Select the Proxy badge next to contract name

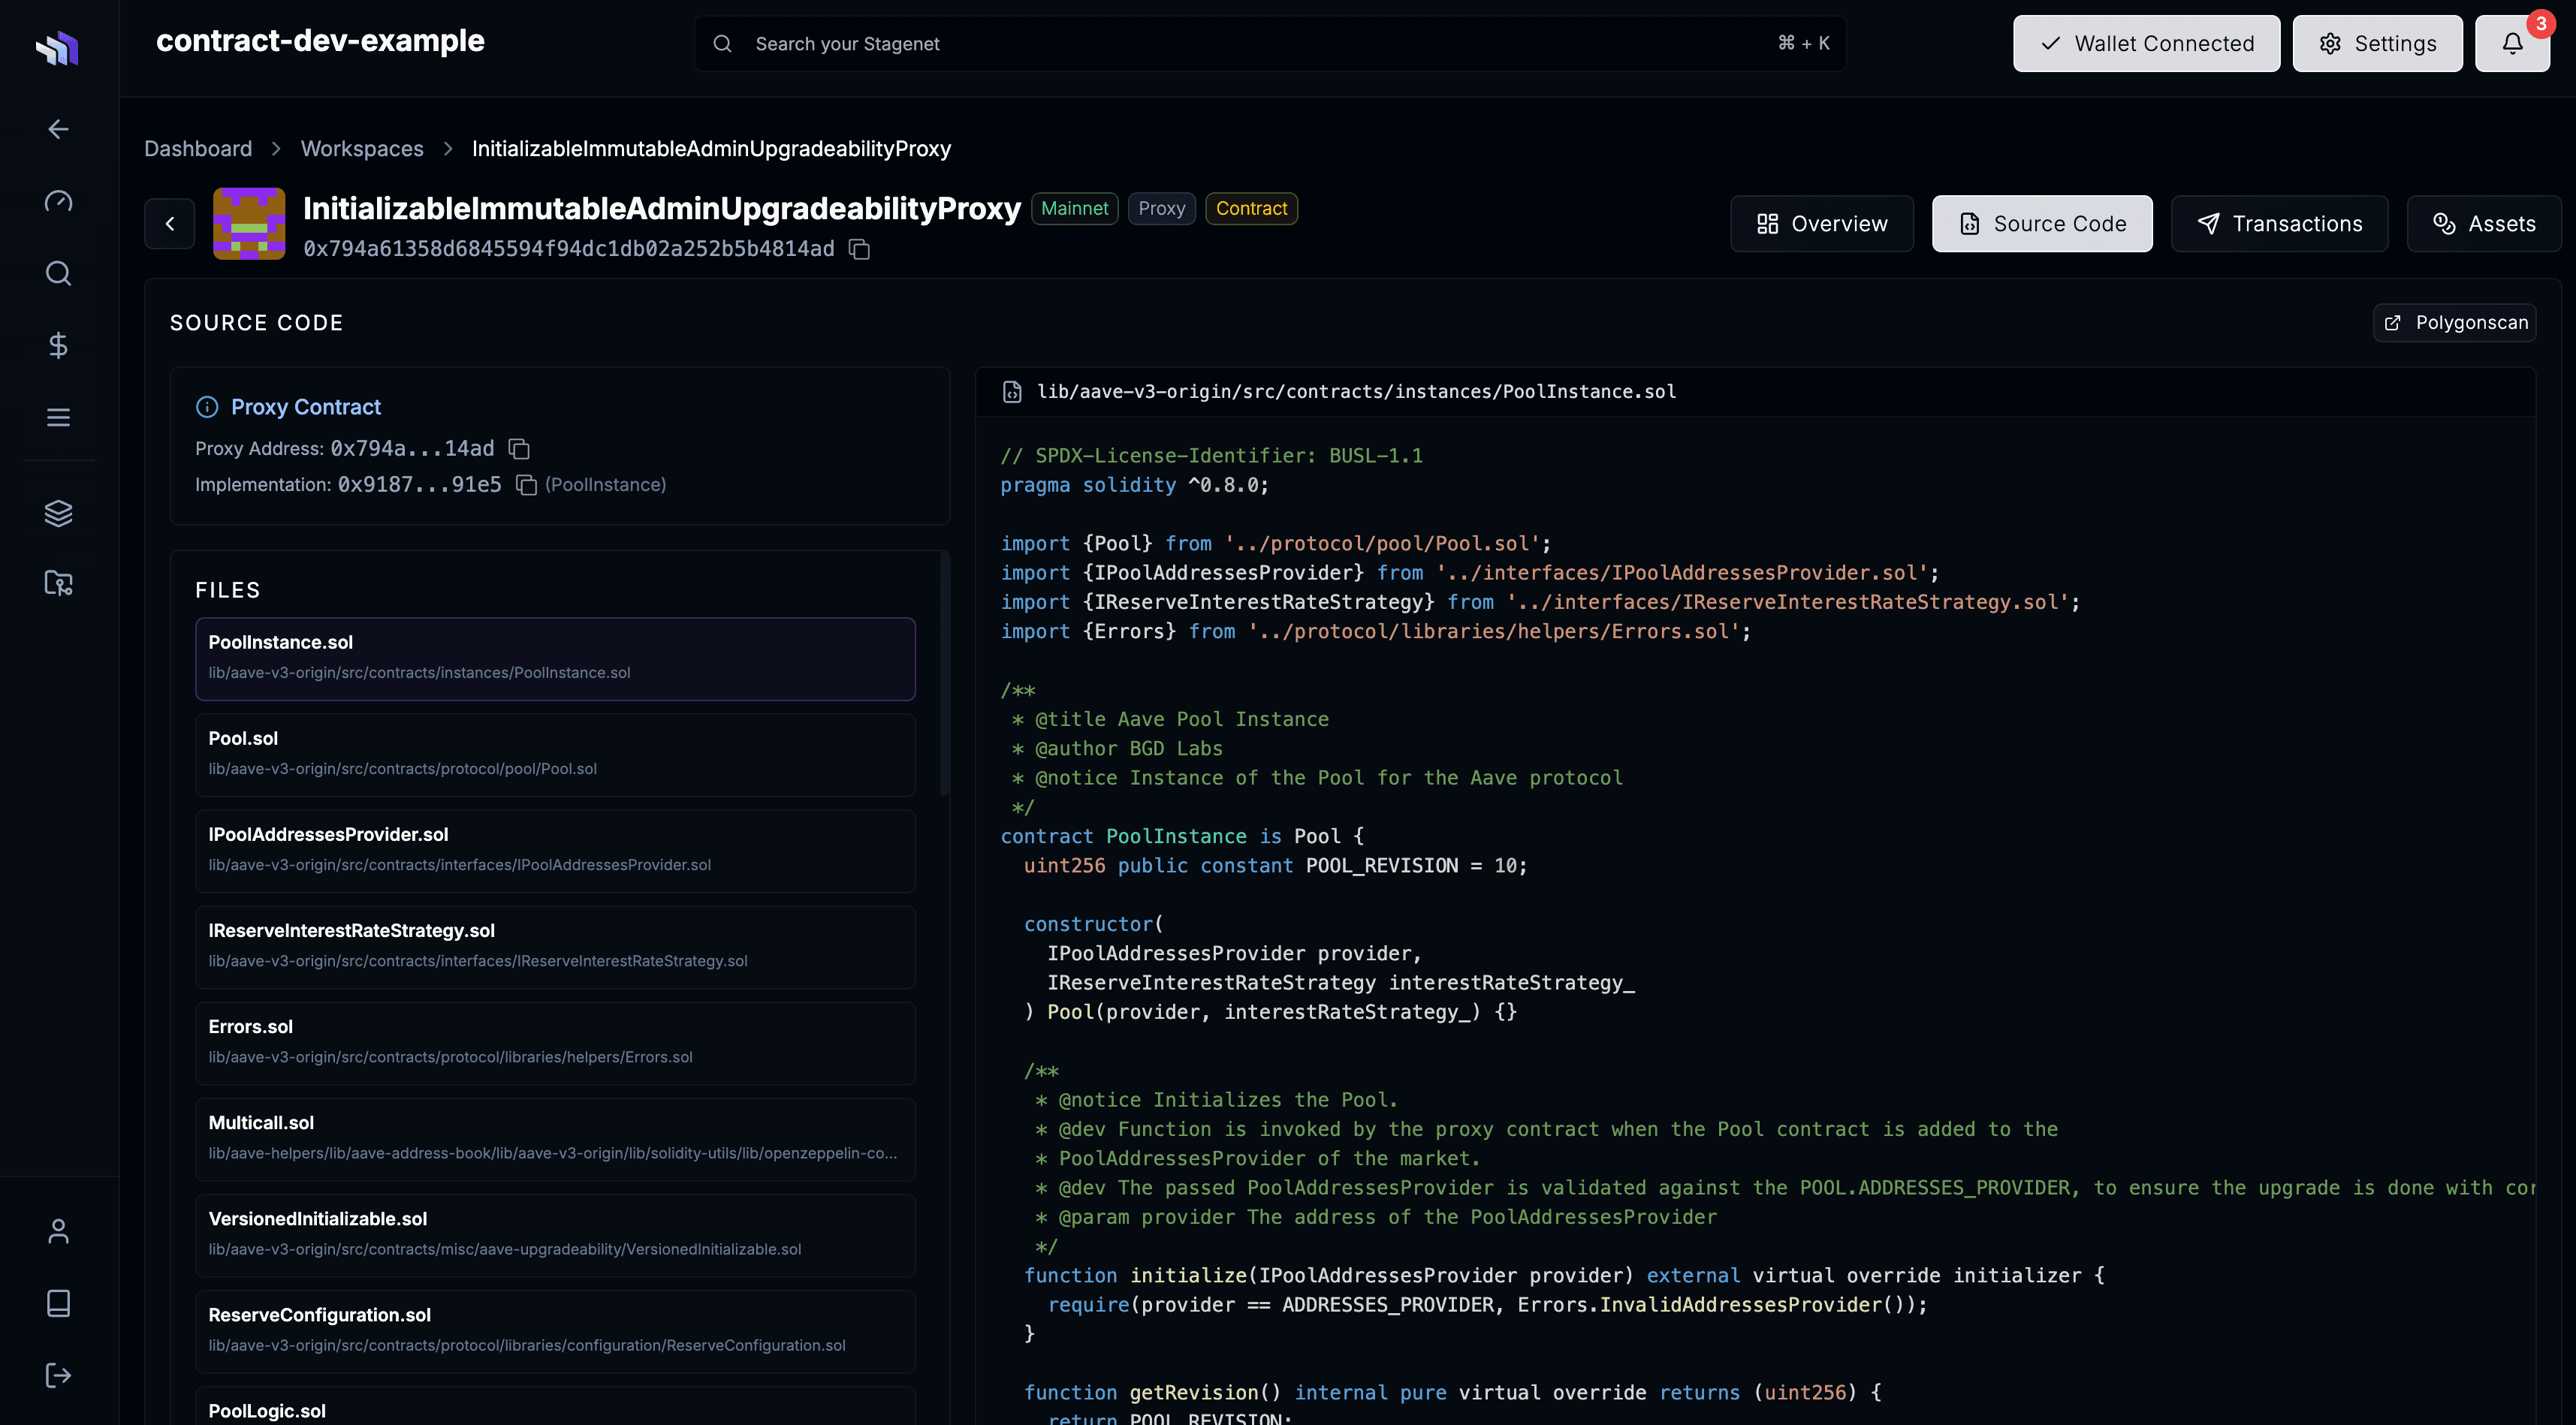[x=1161, y=208]
